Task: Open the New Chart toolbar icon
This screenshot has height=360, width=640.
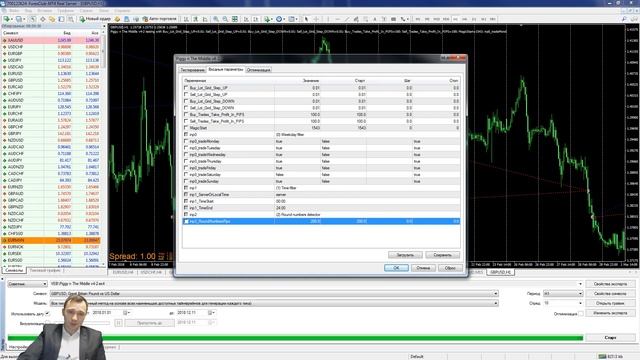Action: point(7,19)
